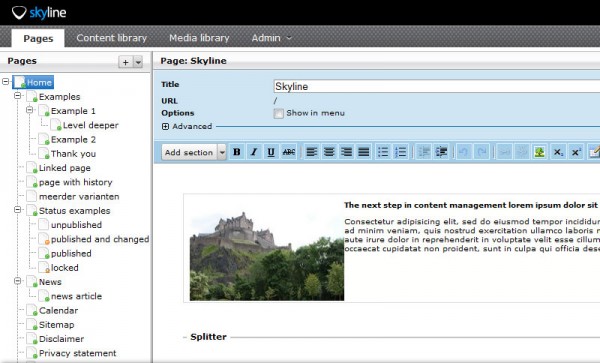This screenshot has width=600, height=363.
Task: Apply superscript formatting
Action: coord(576,152)
